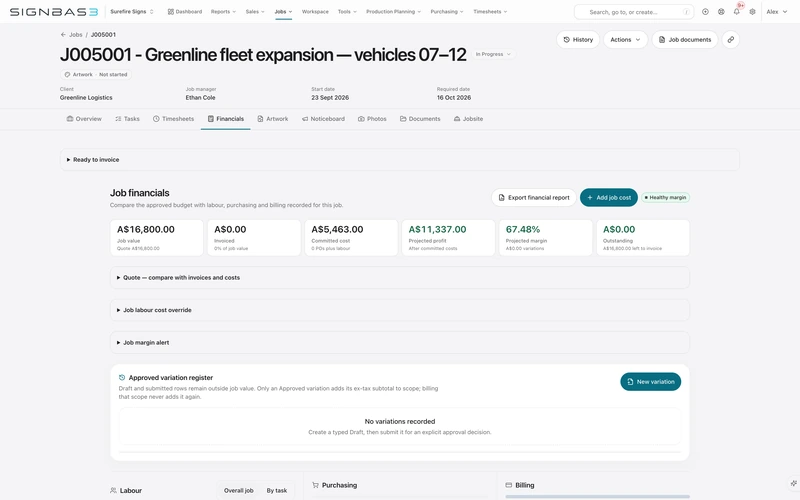Open the Purchasing top navigation menu

coord(447,12)
